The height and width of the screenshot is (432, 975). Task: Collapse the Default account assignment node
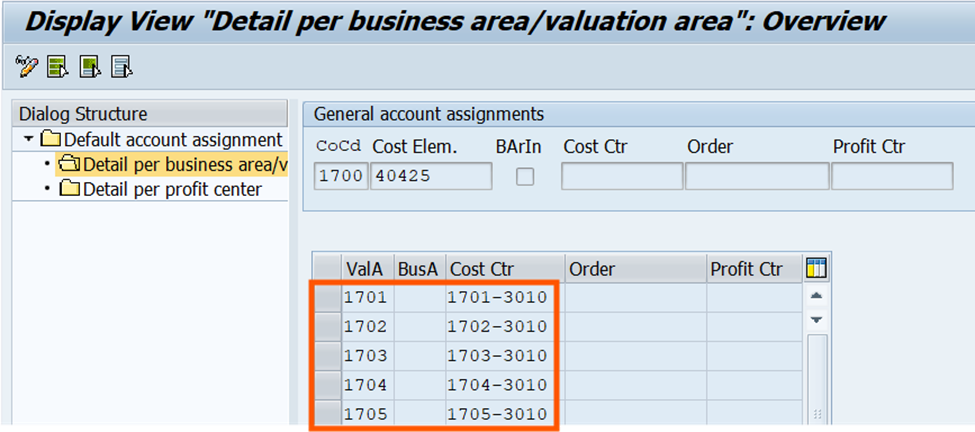[29, 140]
